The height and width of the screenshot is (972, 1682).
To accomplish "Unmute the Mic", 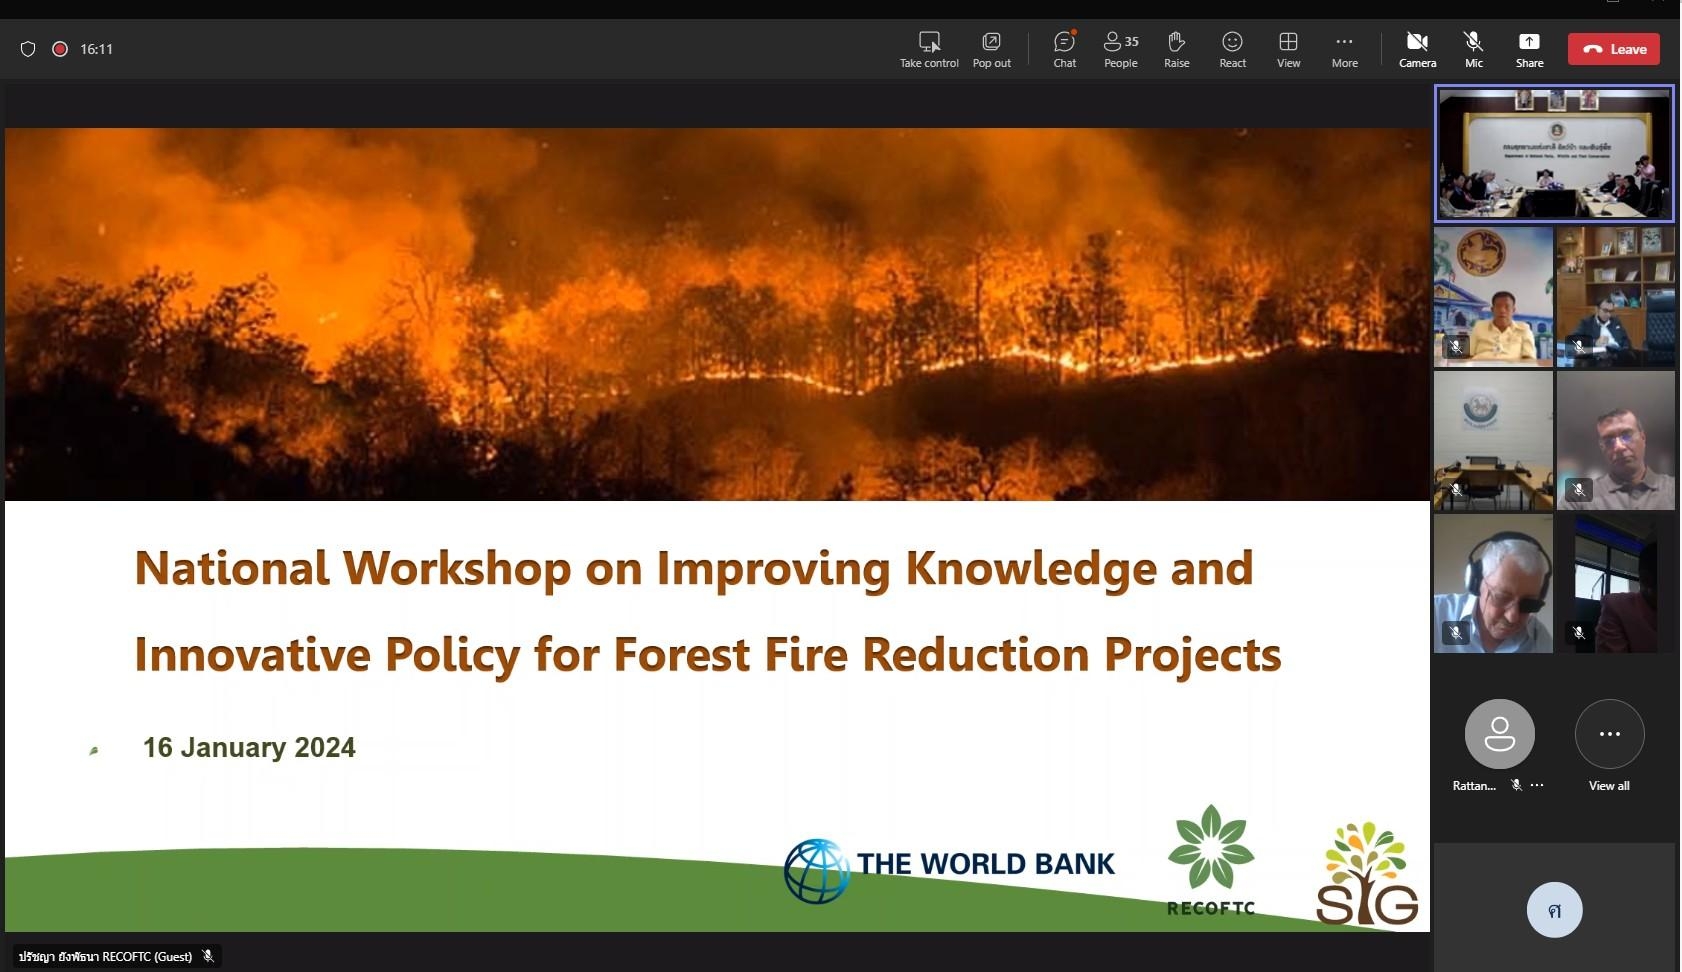I will (x=1473, y=42).
